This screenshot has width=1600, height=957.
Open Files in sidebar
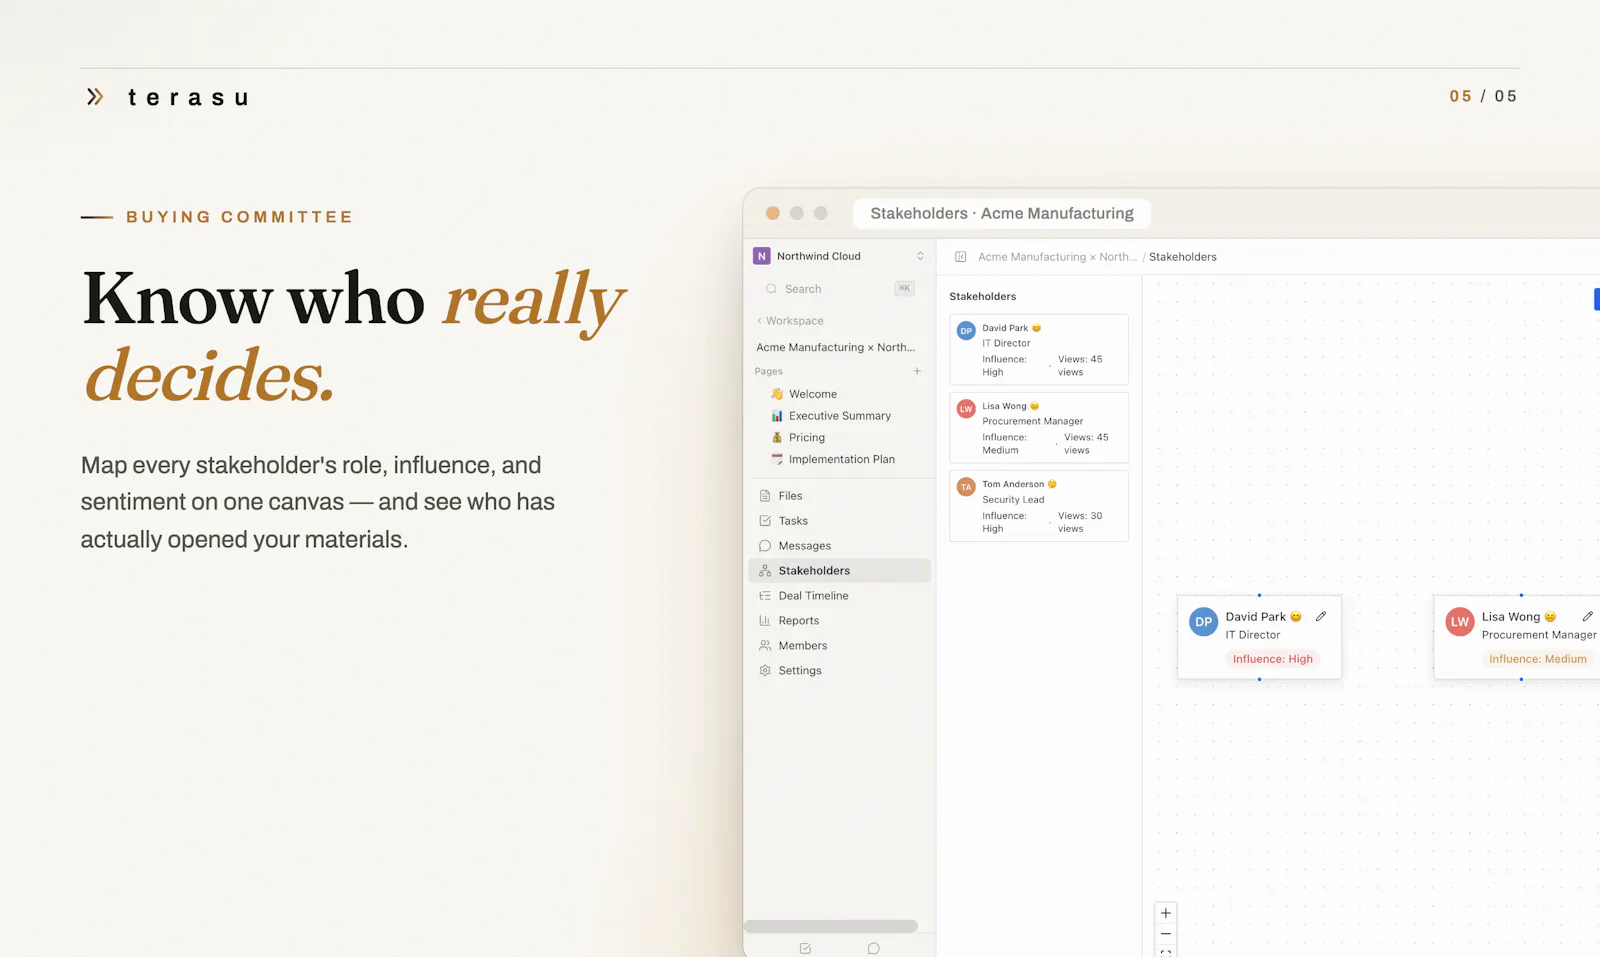click(839, 496)
